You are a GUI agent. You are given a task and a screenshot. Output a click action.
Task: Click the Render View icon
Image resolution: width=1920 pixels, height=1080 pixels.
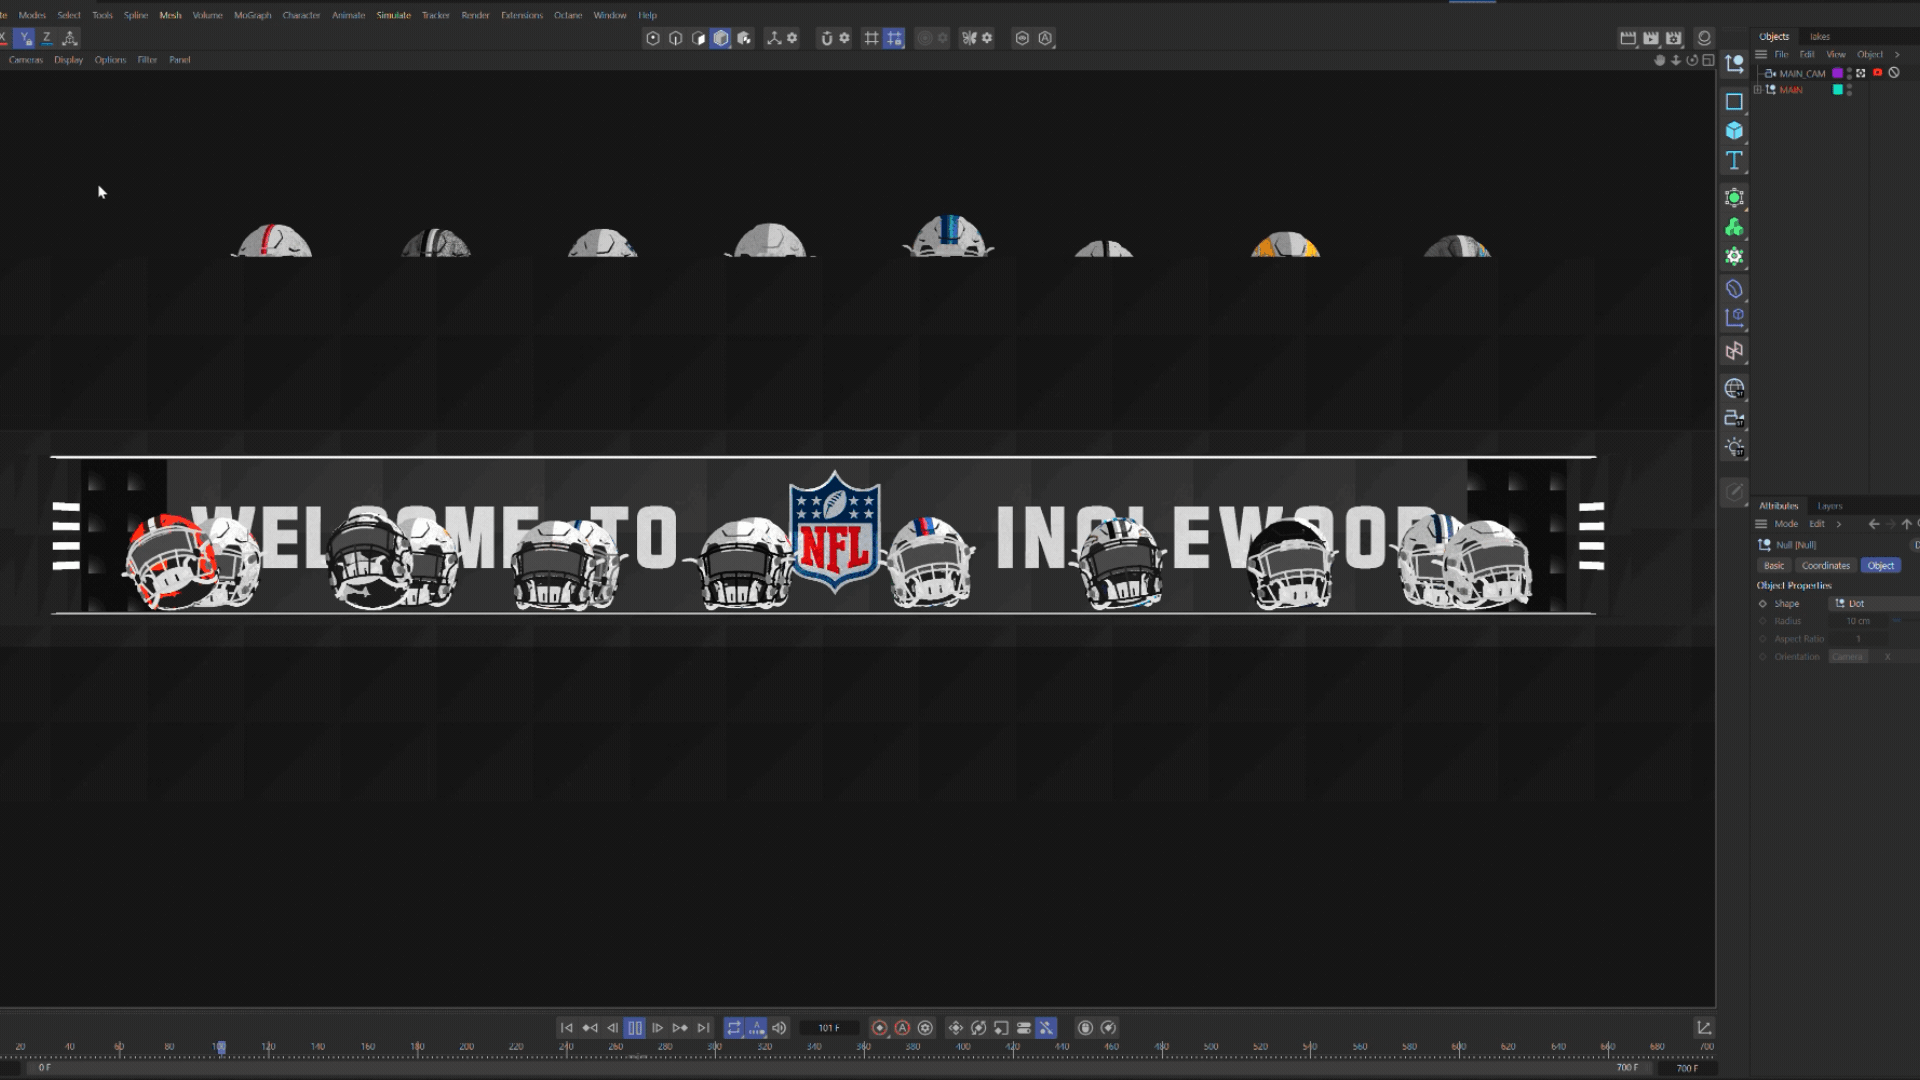pyautogui.click(x=1628, y=38)
